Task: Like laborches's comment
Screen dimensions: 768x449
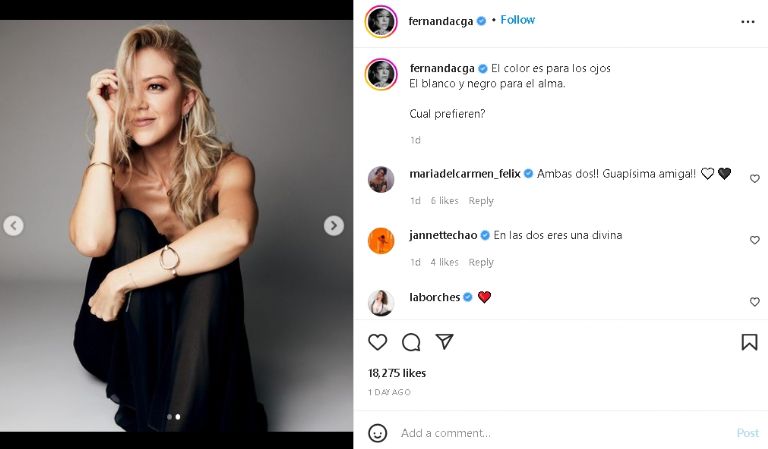Action: click(754, 301)
